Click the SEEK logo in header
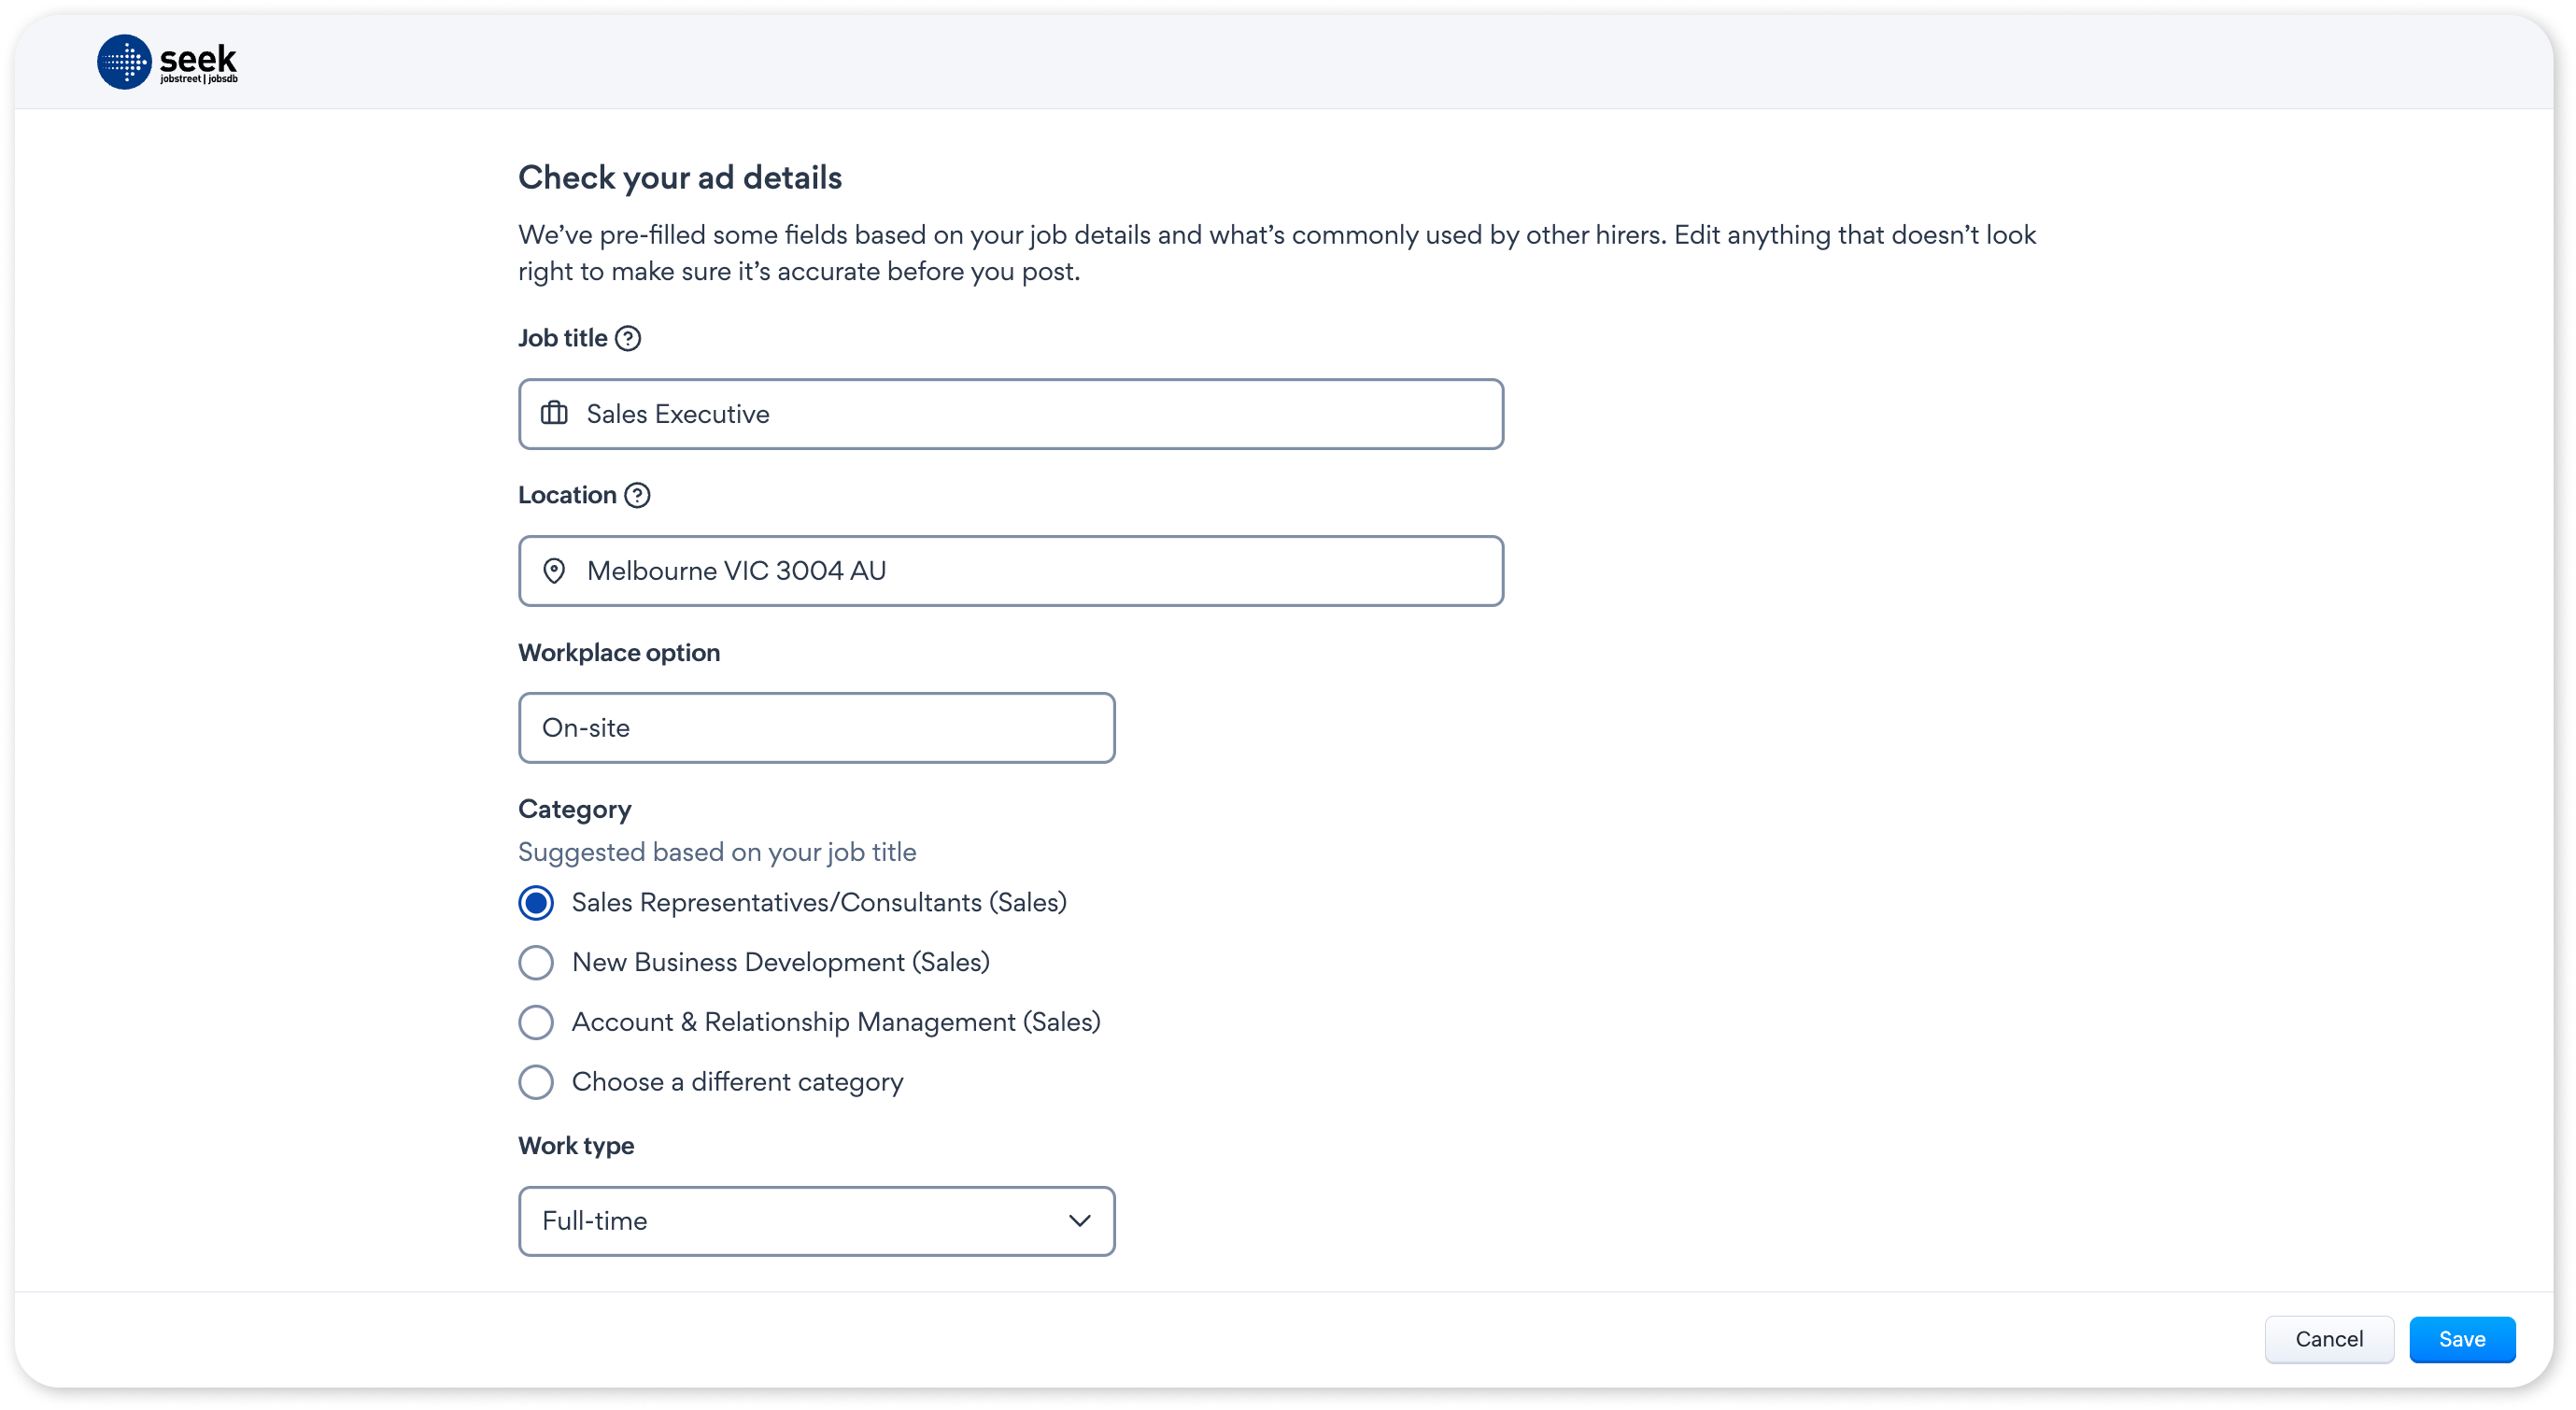The image size is (2576, 1410). (167, 62)
